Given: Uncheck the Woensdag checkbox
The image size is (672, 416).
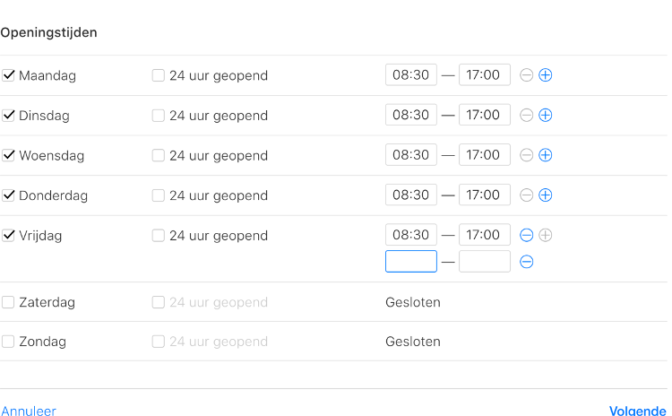Looking at the screenshot, I should coord(9,155).
